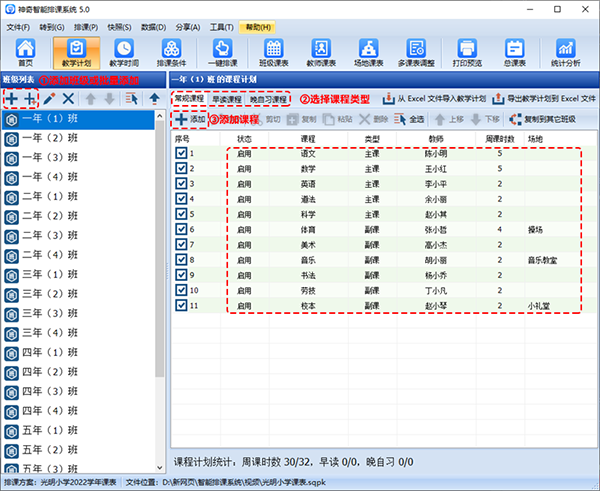Viewport: 600px width, 491px height.
Task: Click the X delete icon in class list toolbar
Action: coord(68,98)
